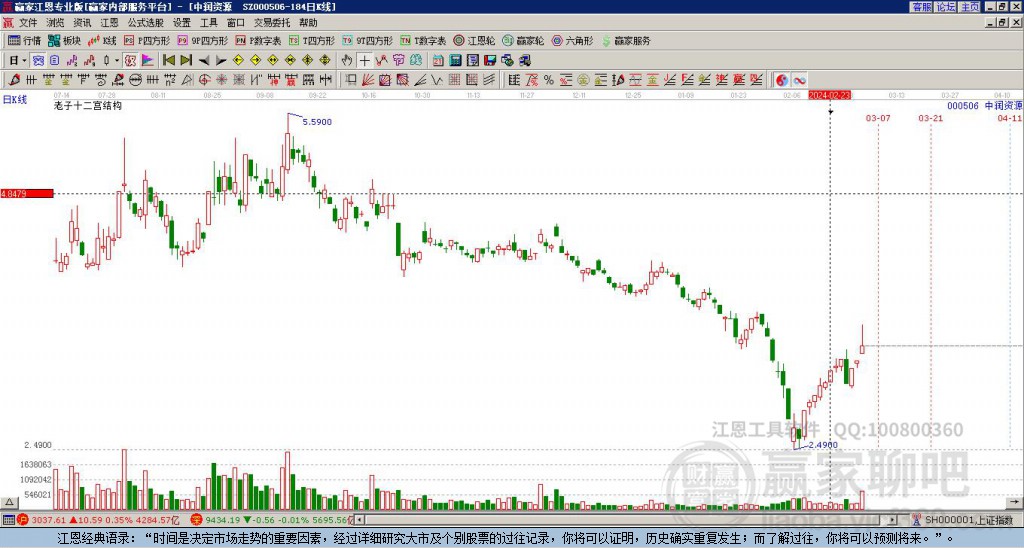This screenshot has height=548, width=1024.
Task: Click the 9434.19 Shenzhen index value
Action: coord(223,520)
